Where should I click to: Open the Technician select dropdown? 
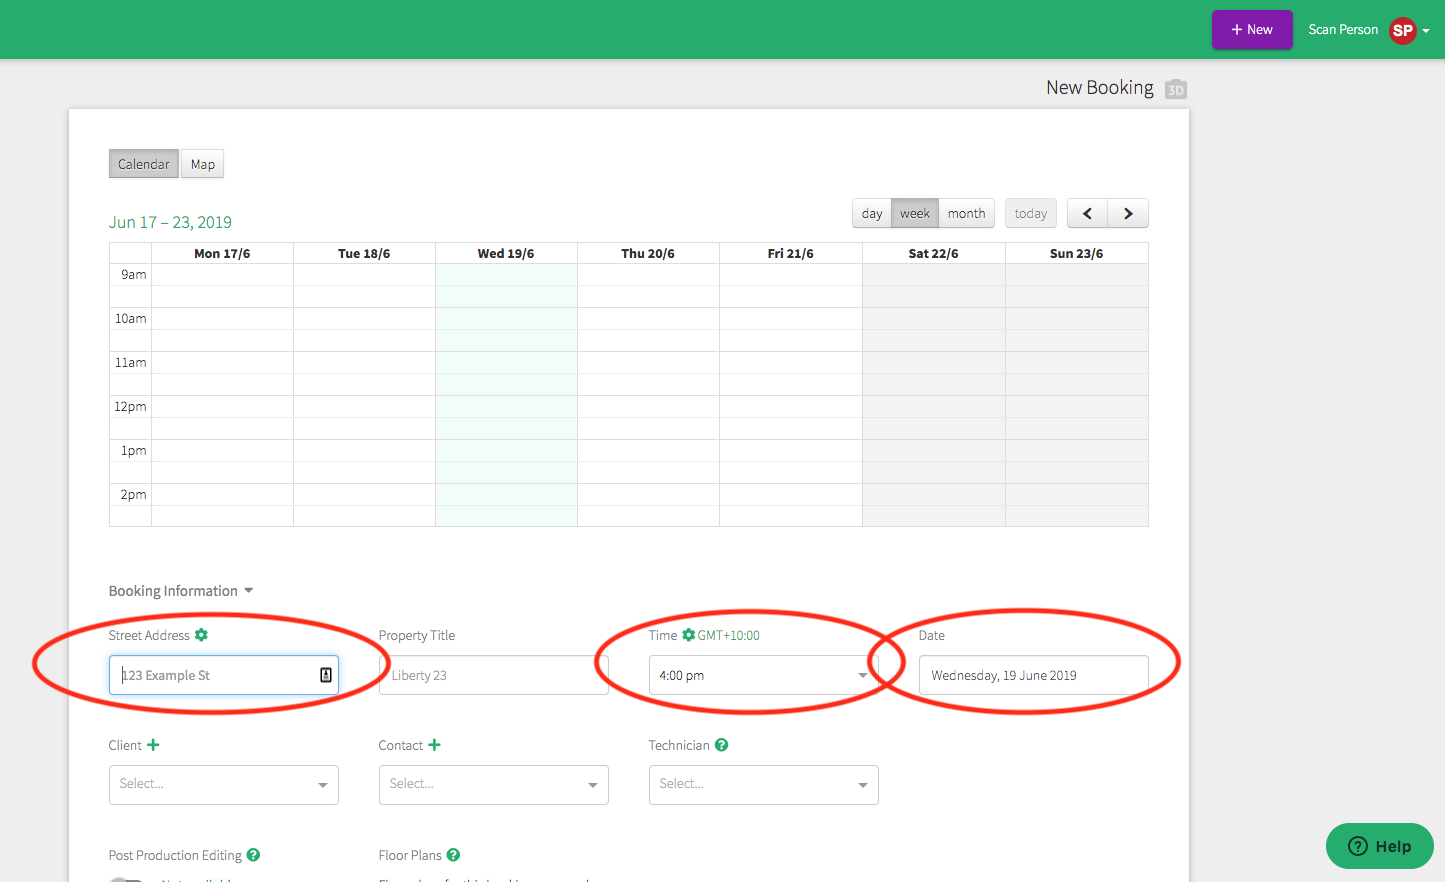coord(763,785)
